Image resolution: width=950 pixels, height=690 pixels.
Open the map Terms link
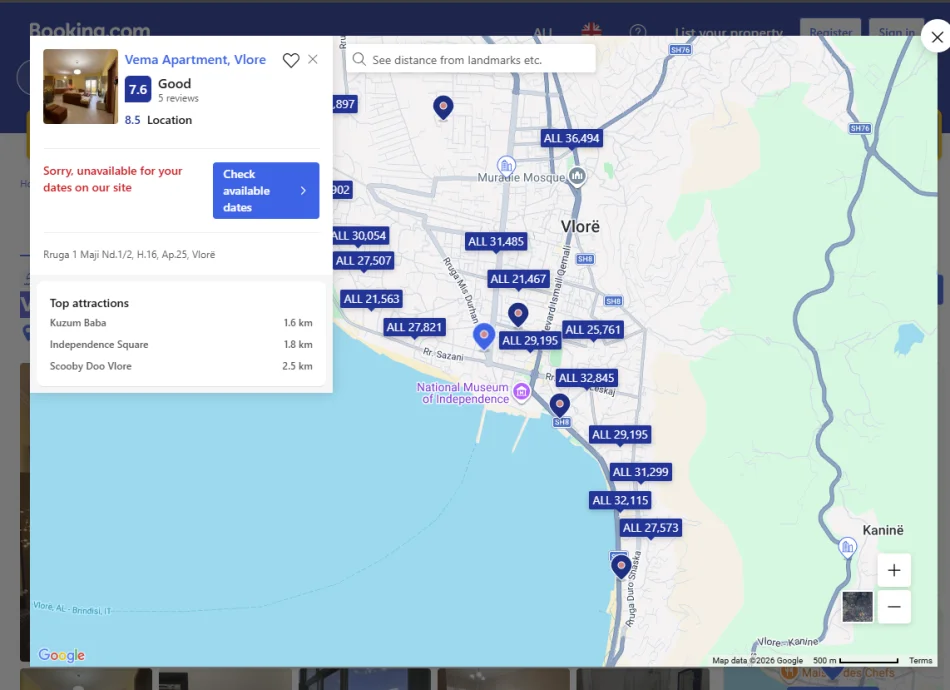click(x=920, y=660)
